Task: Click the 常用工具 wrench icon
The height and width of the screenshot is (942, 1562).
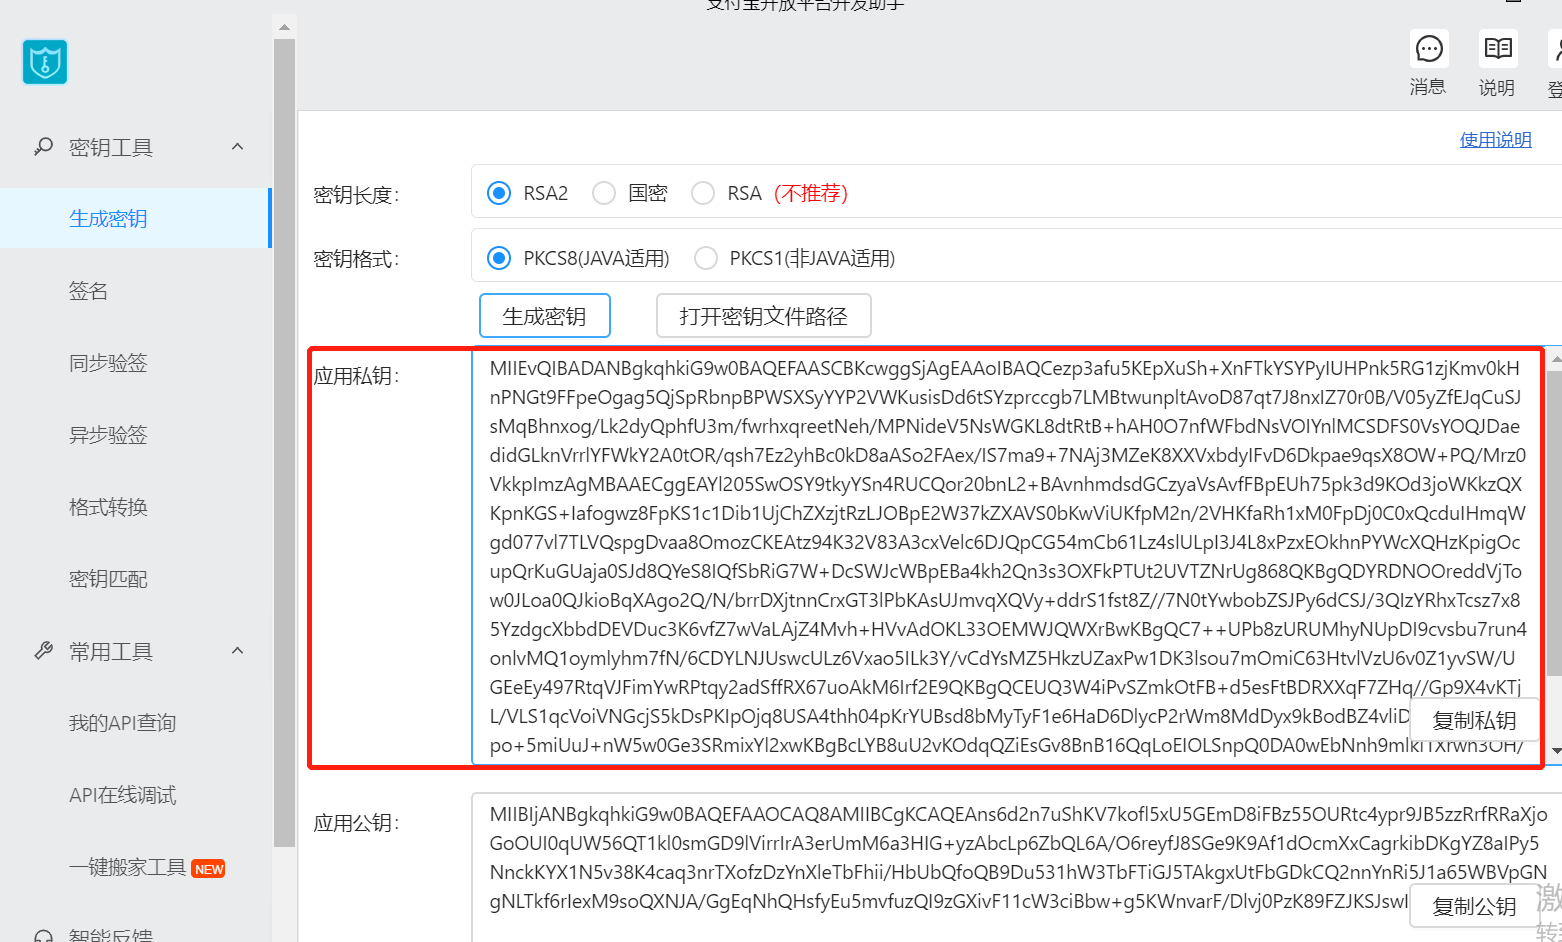Action: click(42, 650)
